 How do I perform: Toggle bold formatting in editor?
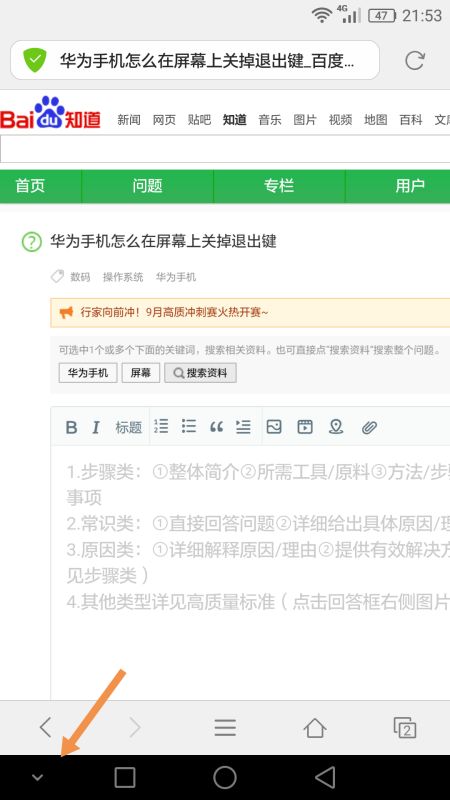pyautogui.click(x=72, y=427)
